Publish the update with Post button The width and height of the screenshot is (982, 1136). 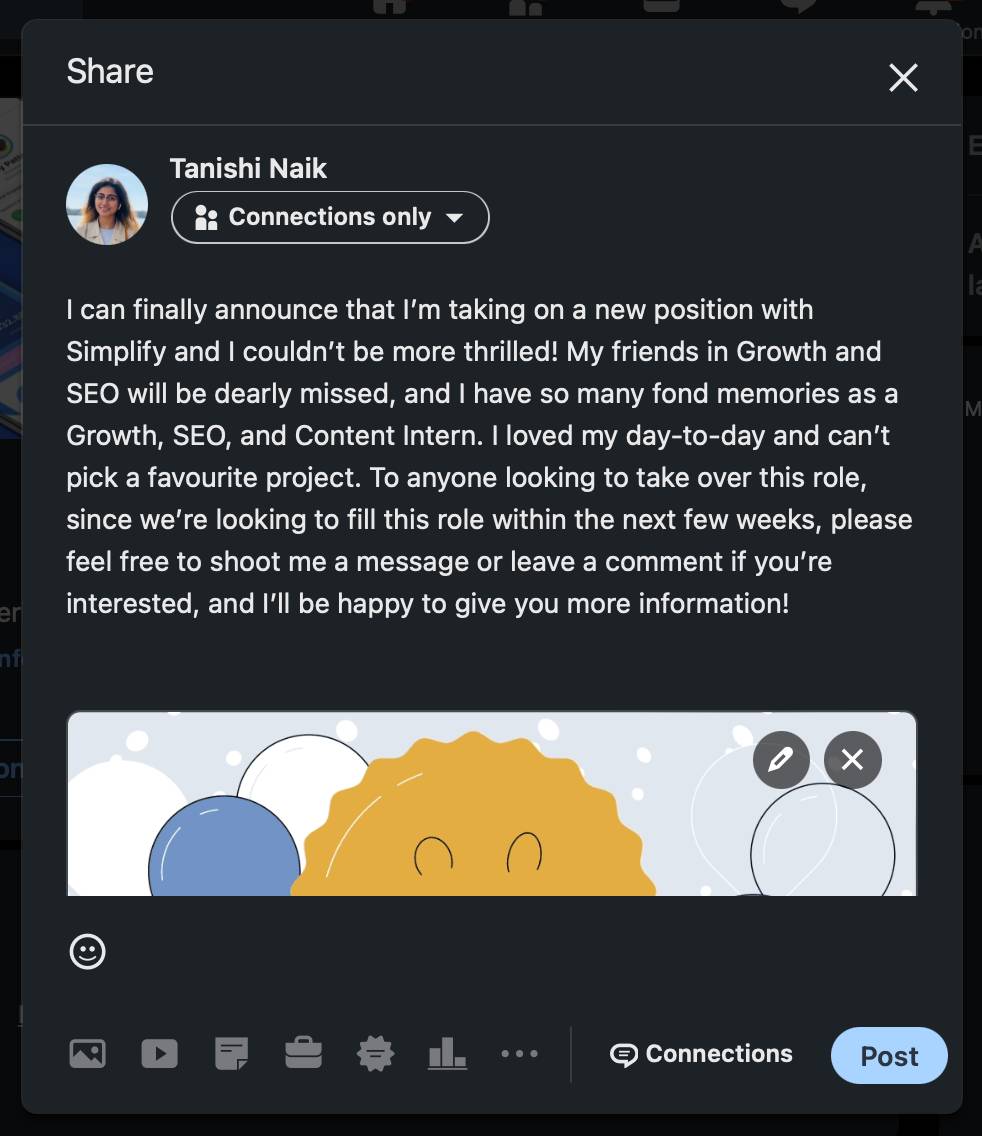click(x=889, y=1056)
